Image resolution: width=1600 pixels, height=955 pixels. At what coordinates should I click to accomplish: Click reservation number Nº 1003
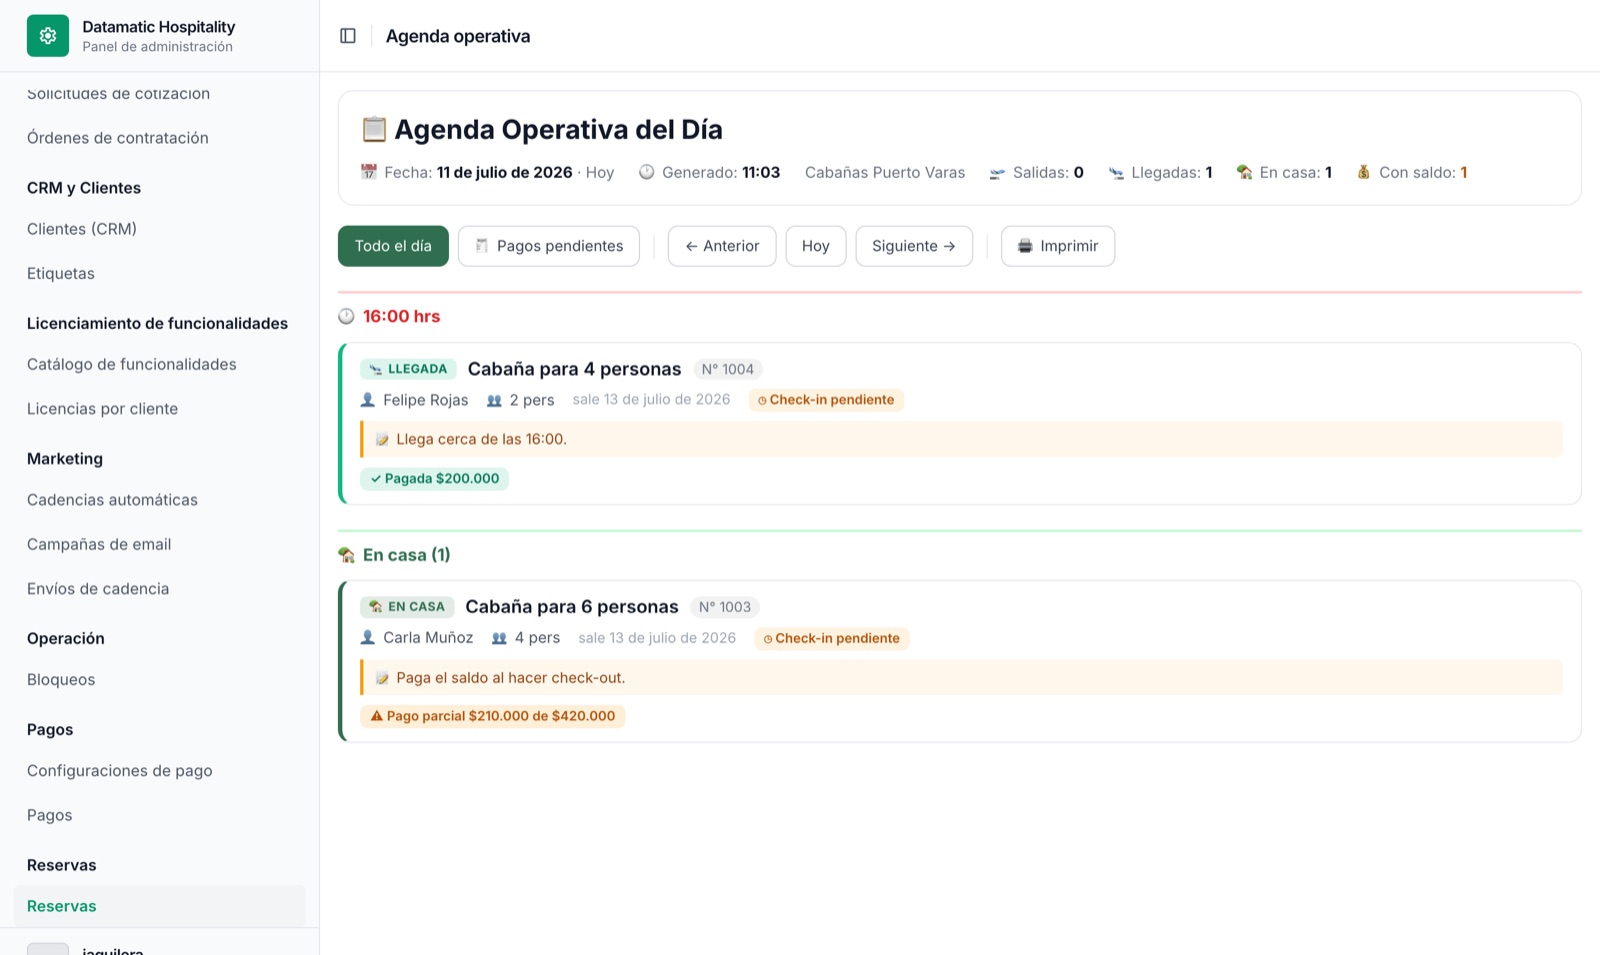point(724,607)
